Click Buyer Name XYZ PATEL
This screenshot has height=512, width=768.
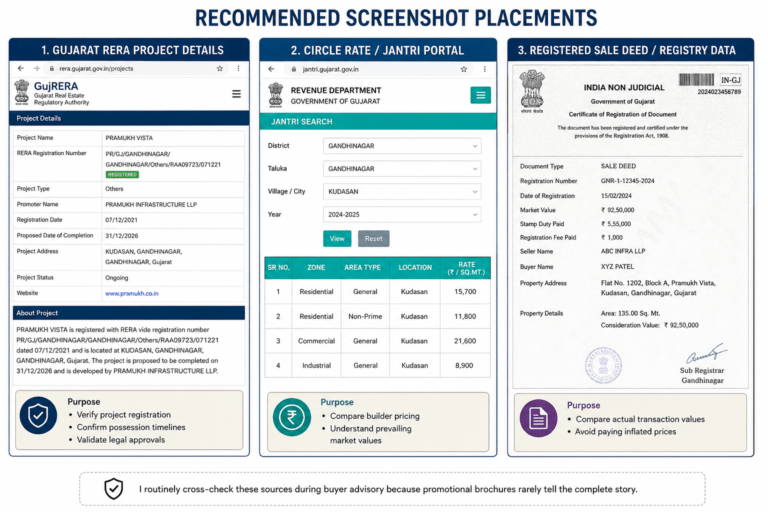pos(617,267)
